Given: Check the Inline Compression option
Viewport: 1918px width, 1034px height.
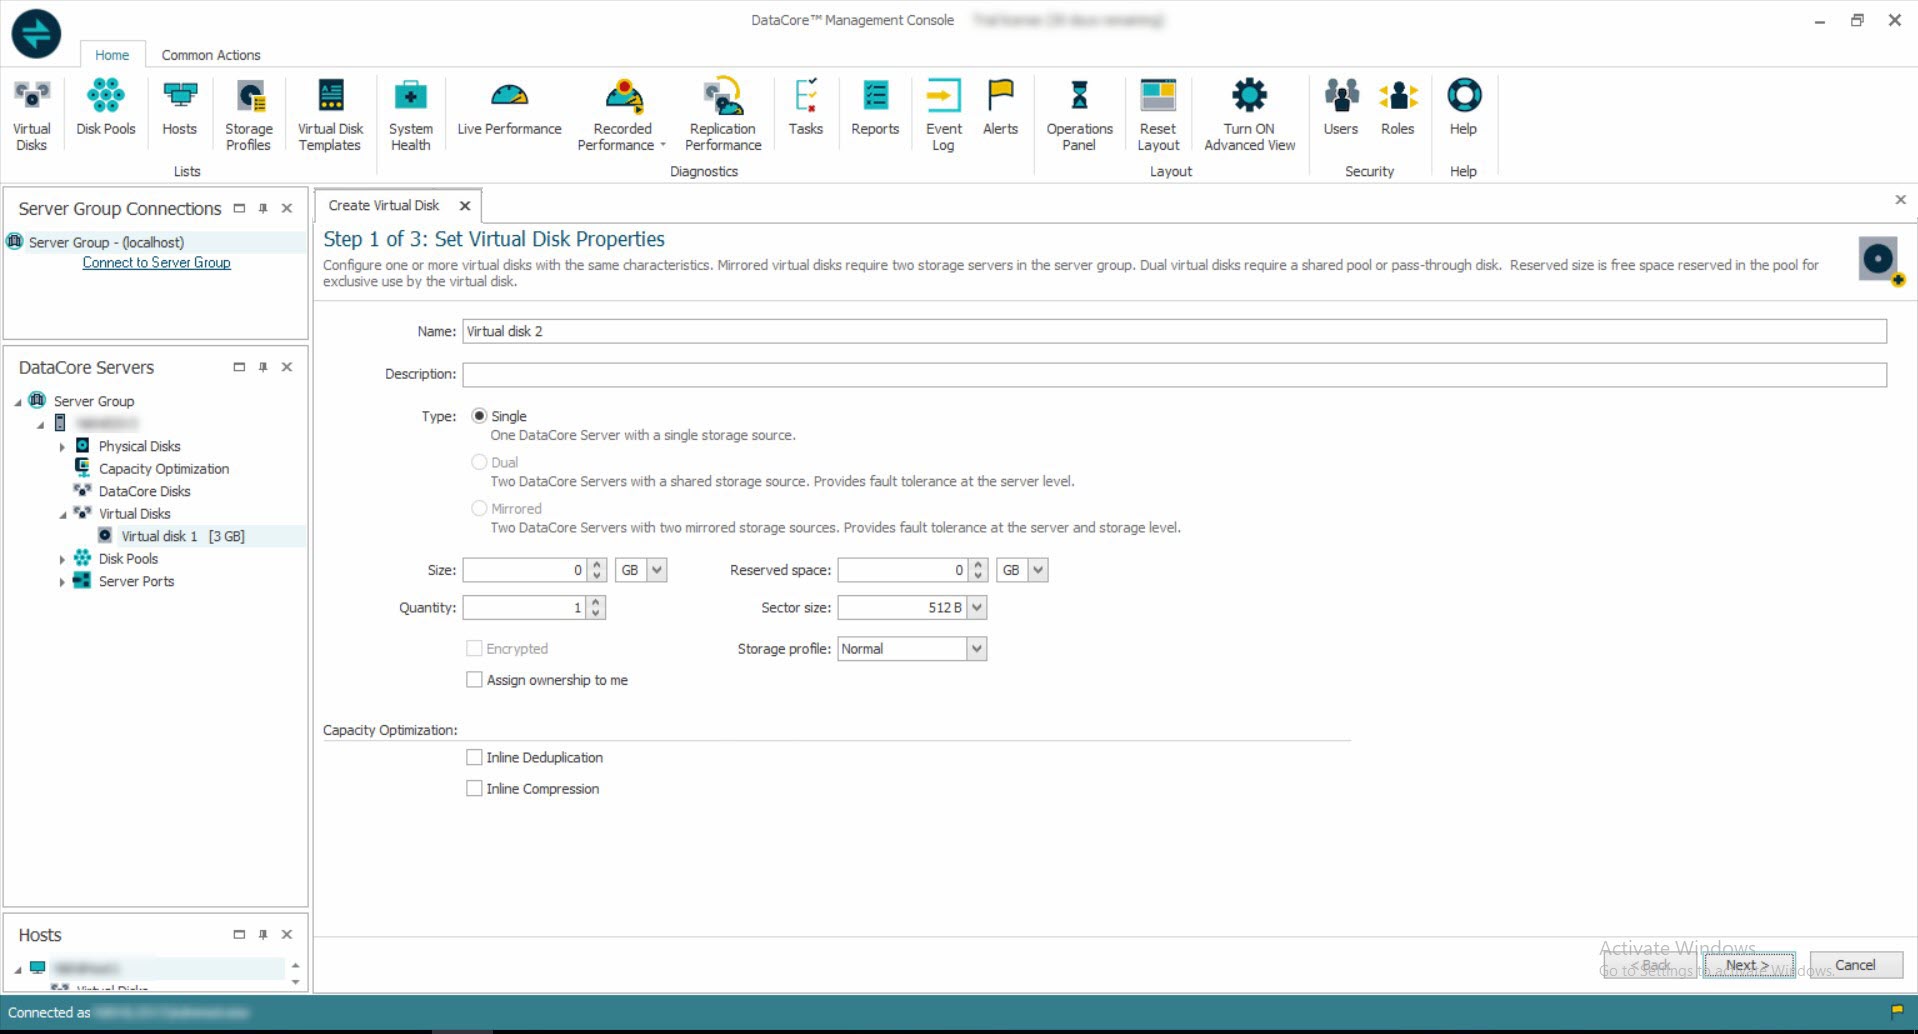Looking at the screenshot, I should [x=475, y=789].
